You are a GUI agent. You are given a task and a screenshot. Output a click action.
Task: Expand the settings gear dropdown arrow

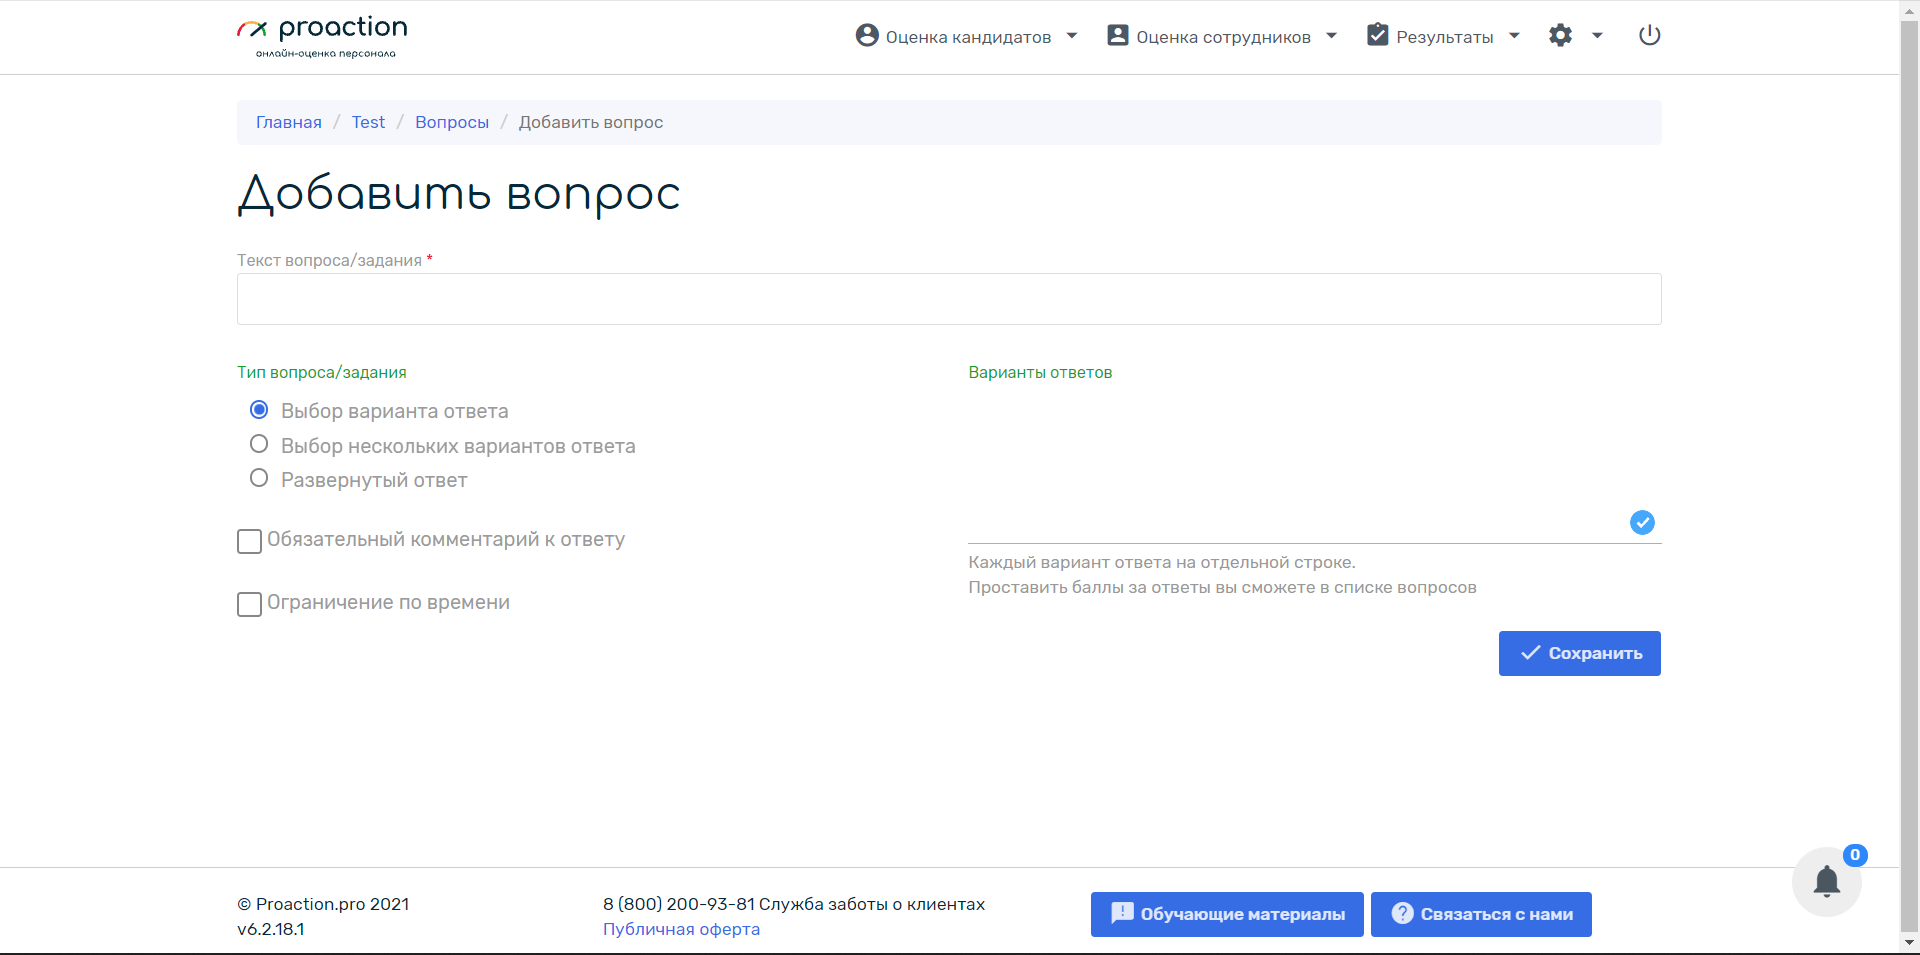click(1597, 36)
